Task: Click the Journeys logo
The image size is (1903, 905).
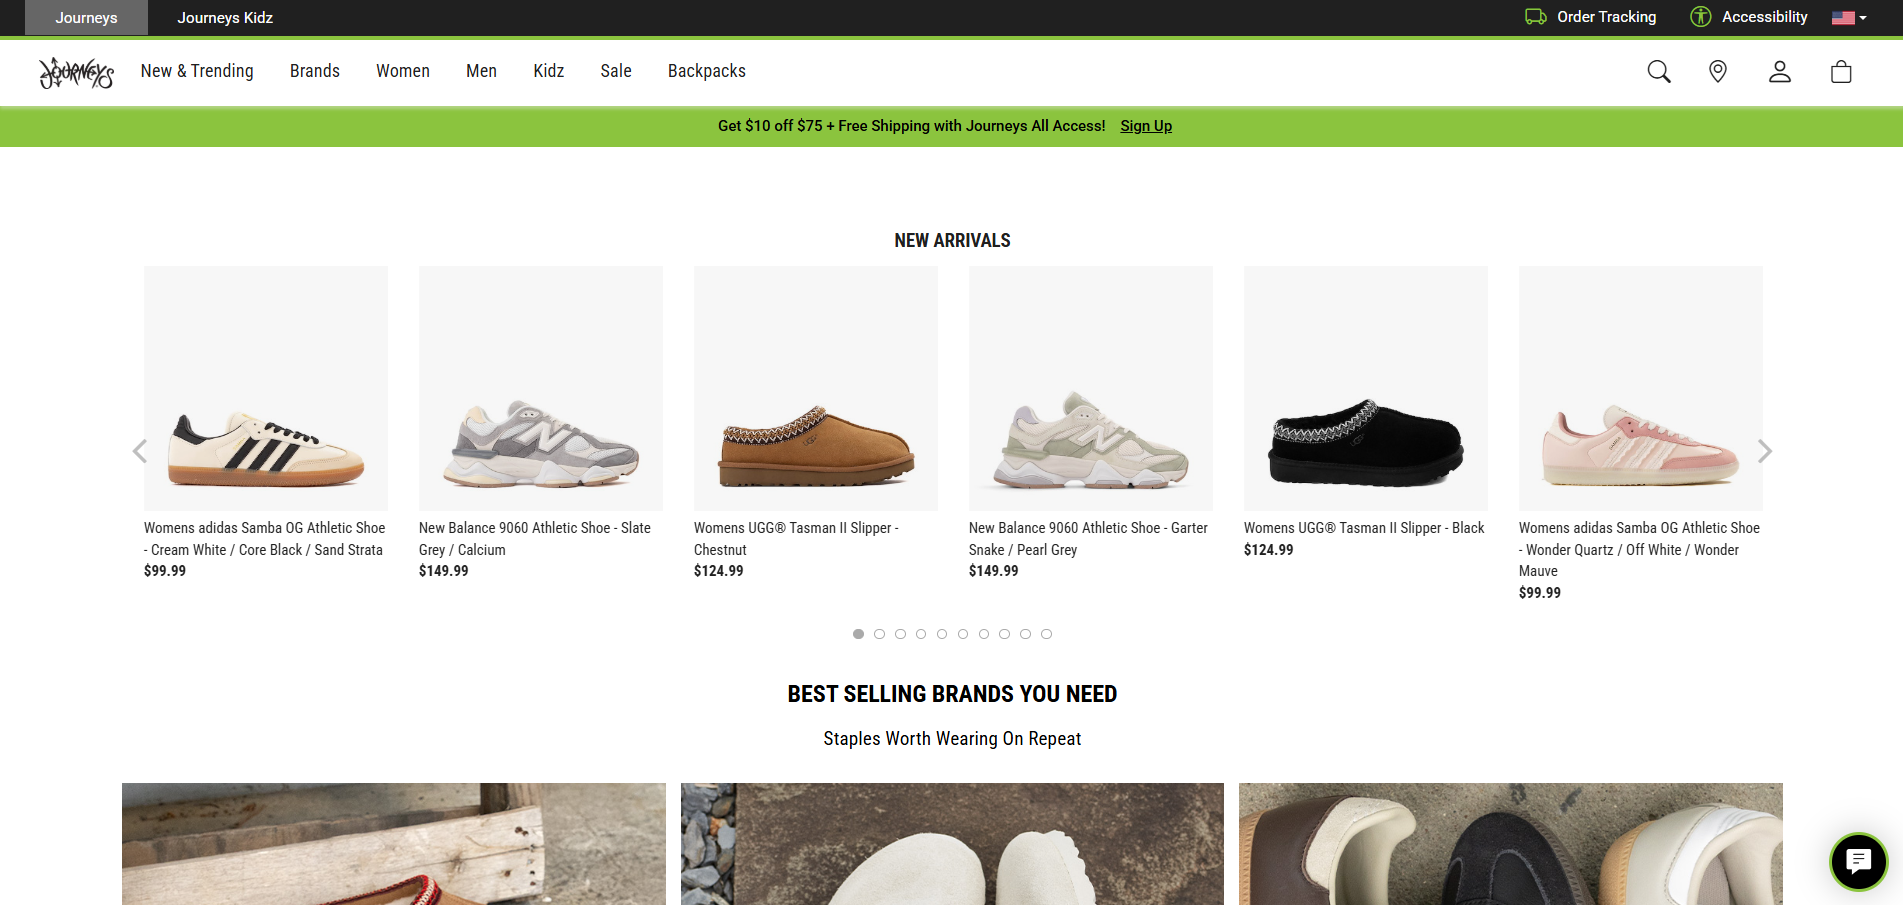Action: point(76,72)
